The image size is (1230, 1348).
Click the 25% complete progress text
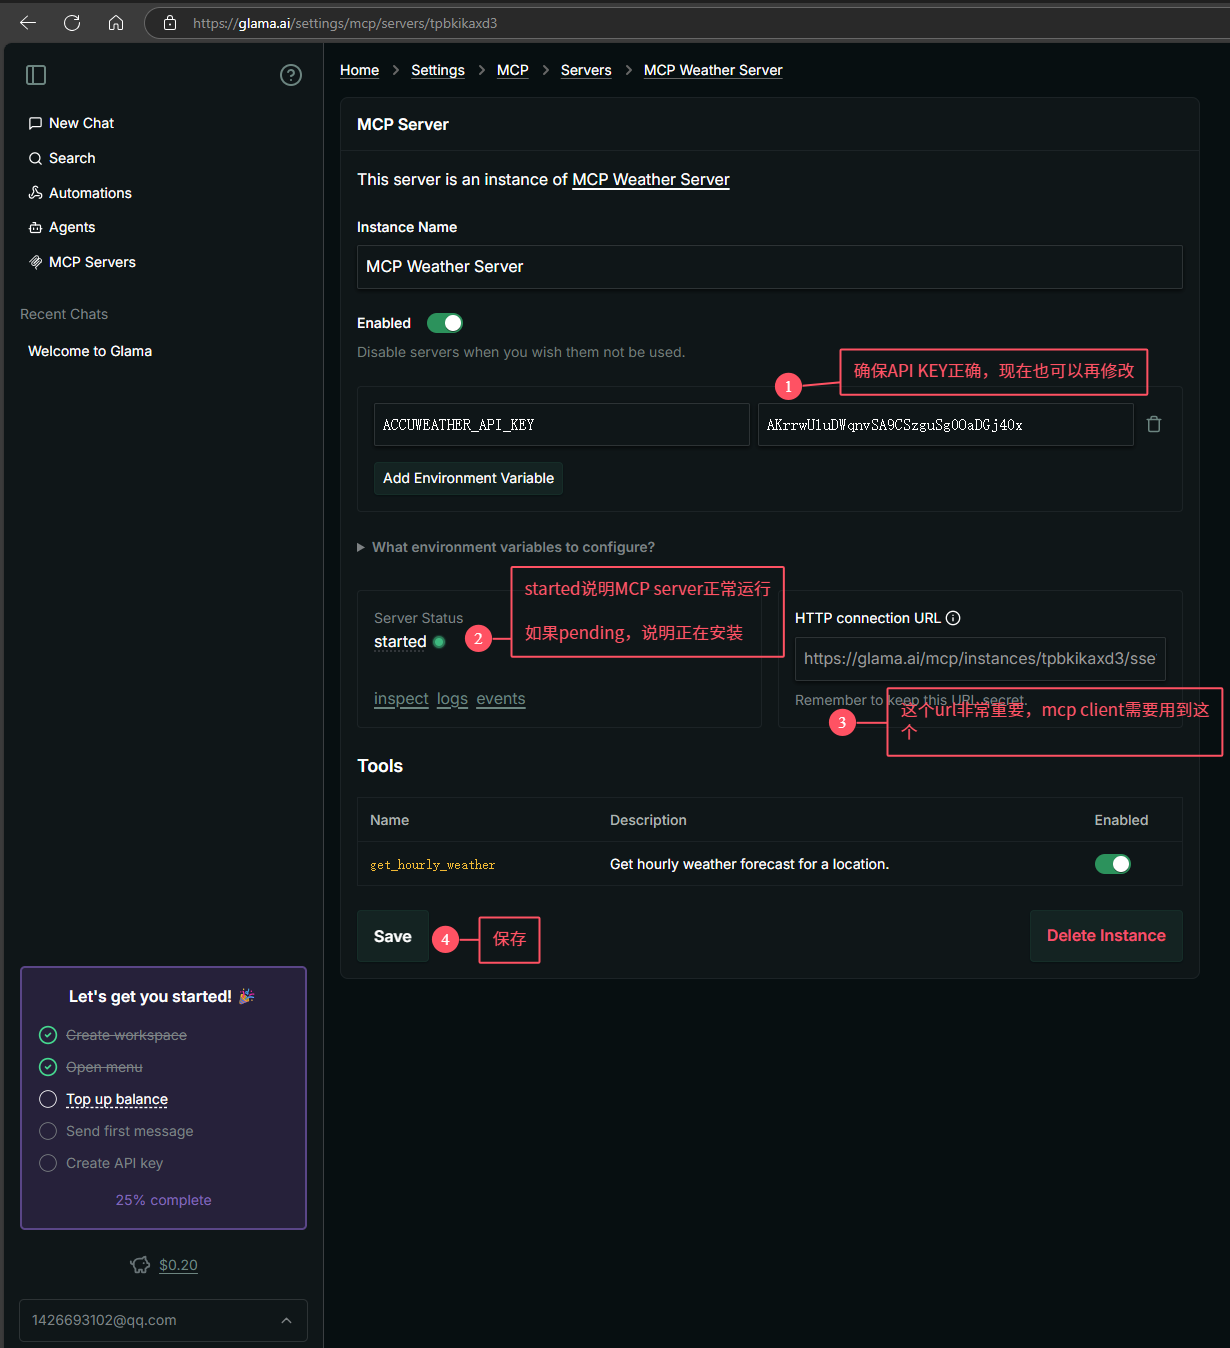click(x=163, y=1200)
